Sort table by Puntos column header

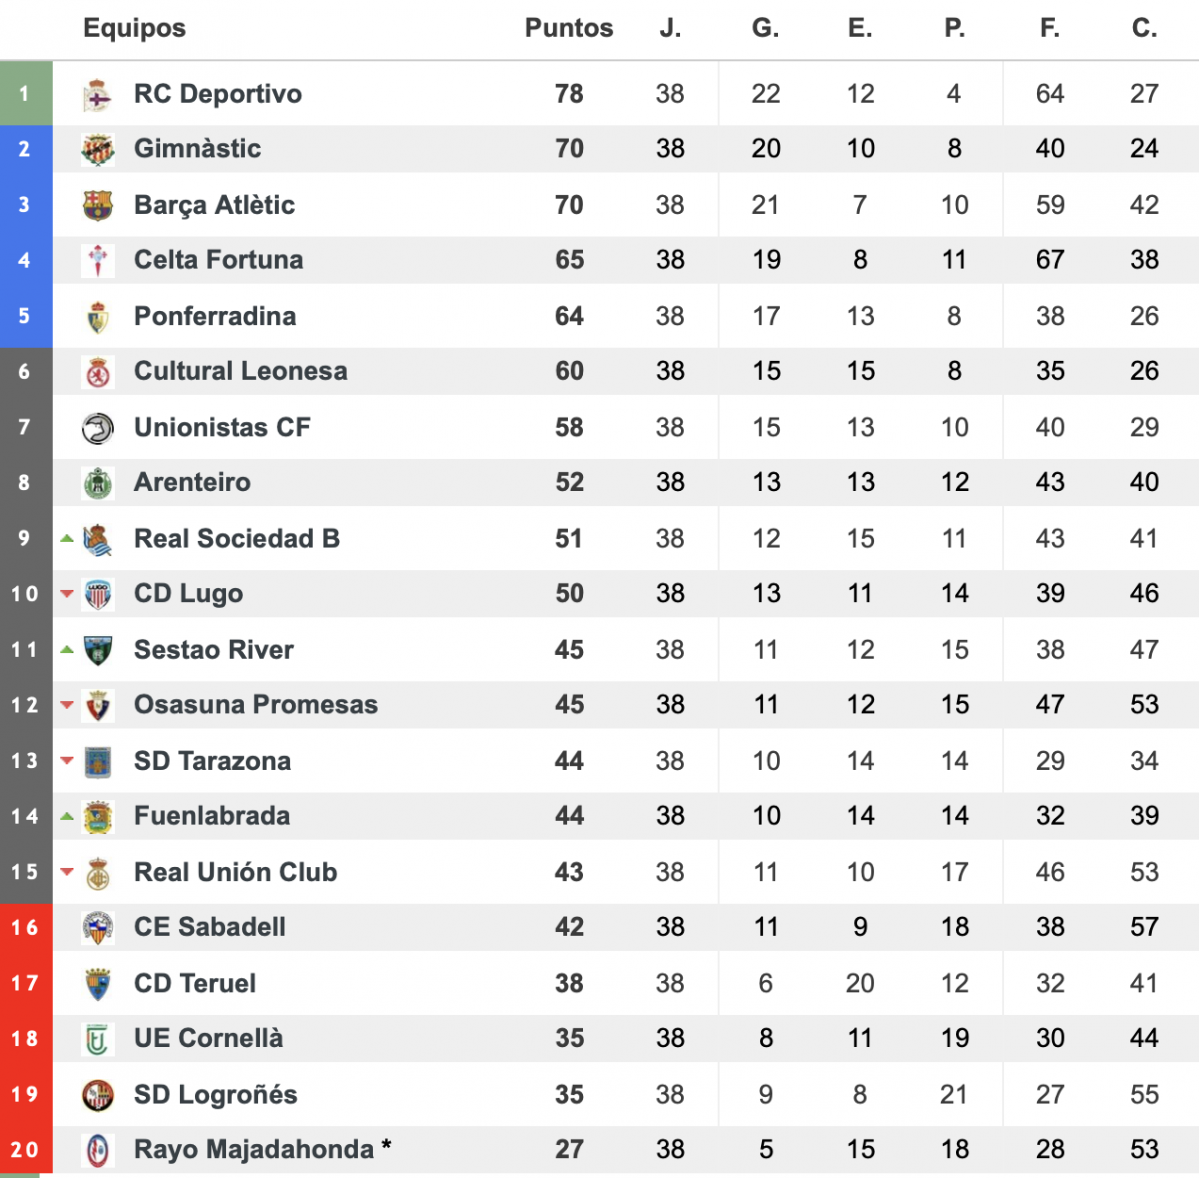(568, 28)
